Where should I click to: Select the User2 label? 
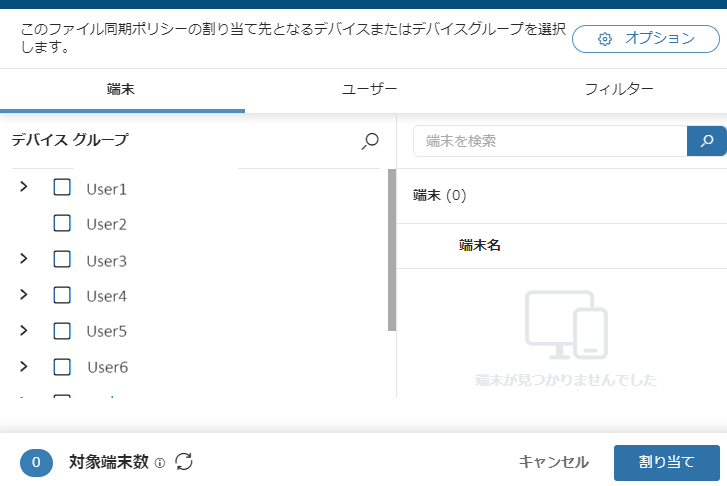click(x=107, y=225)
